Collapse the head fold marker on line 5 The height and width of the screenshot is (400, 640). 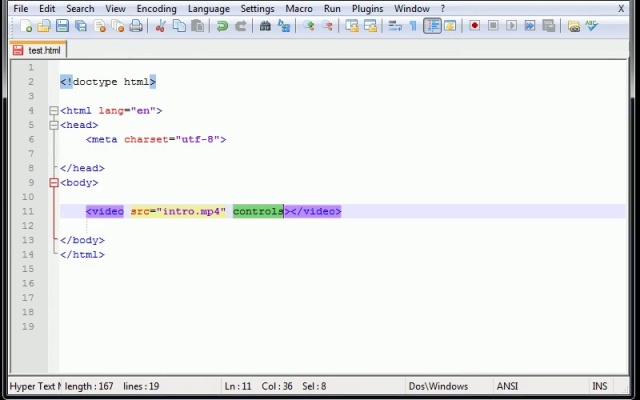(x=54, y=125)
